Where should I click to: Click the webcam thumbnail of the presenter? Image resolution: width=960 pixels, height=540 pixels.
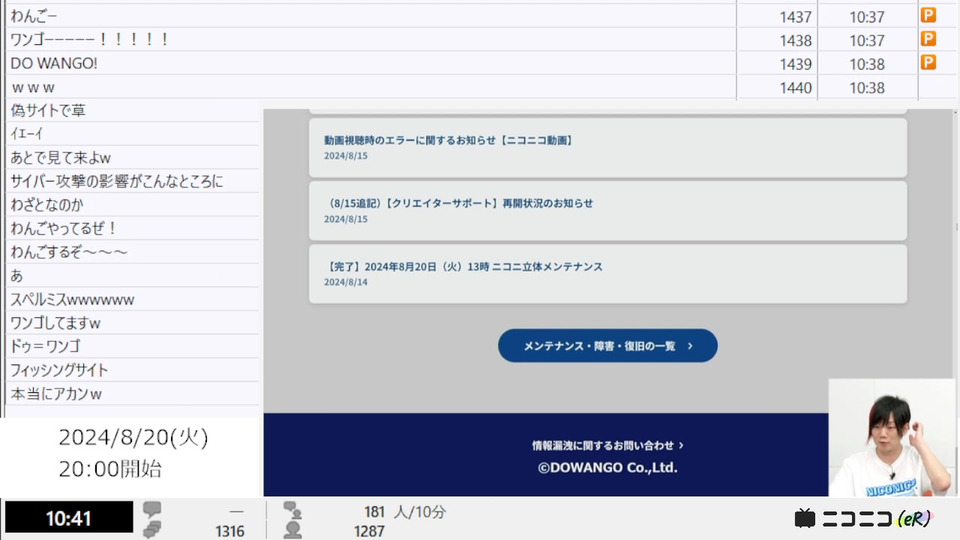click(892, 437)
